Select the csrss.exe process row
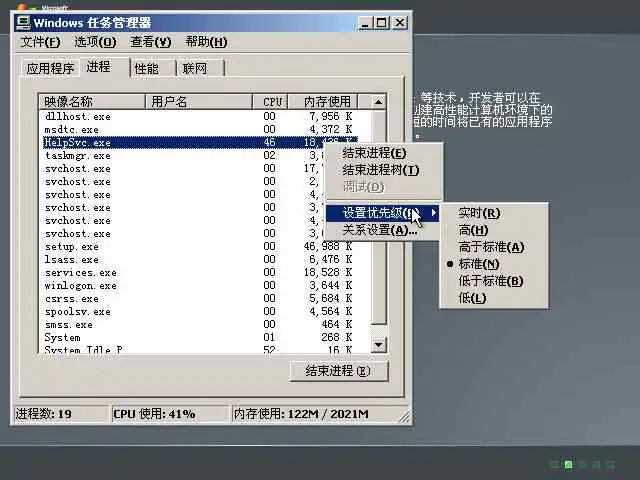640x480 pixels. pos(199,298)
